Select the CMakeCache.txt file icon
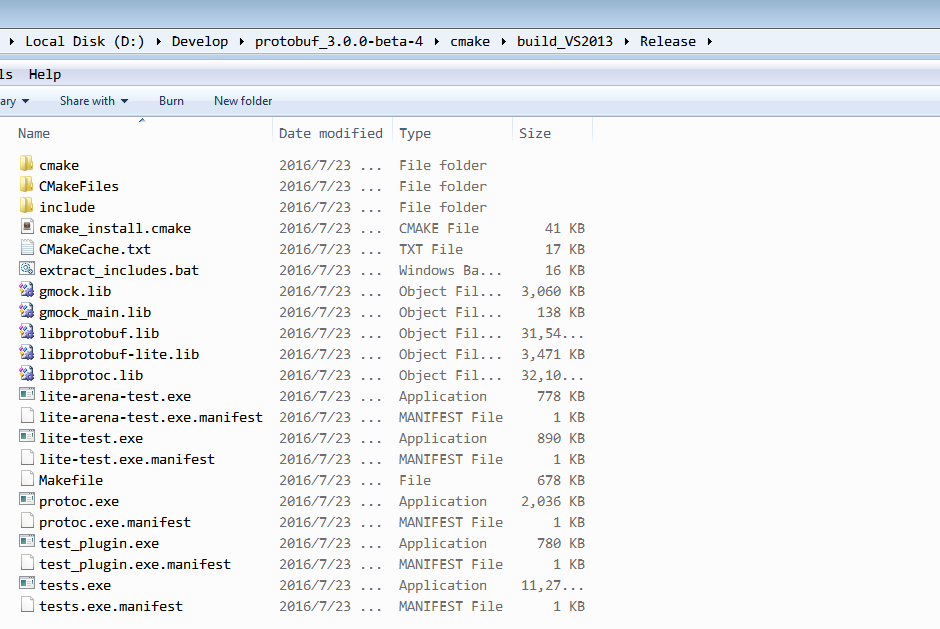This screenshot has width=940, height=629. 26,248
